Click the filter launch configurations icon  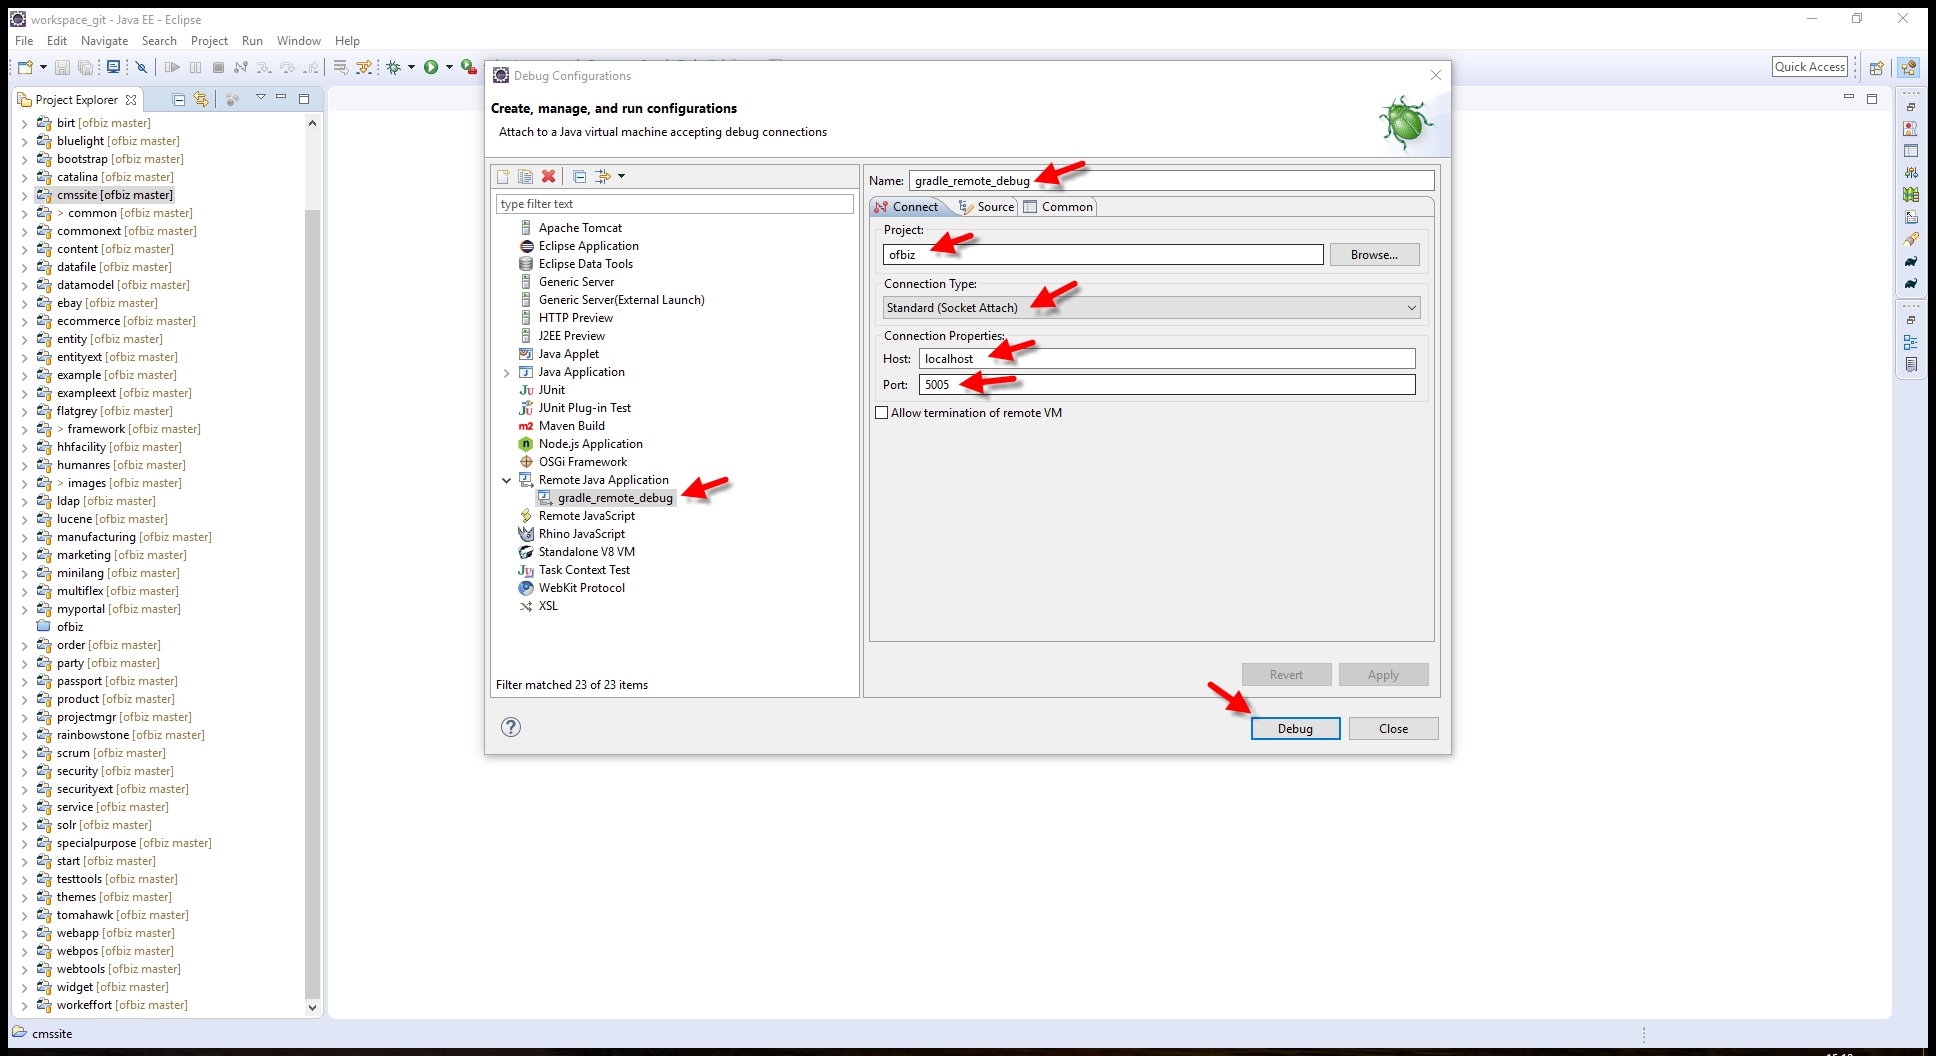click(603, 176)
